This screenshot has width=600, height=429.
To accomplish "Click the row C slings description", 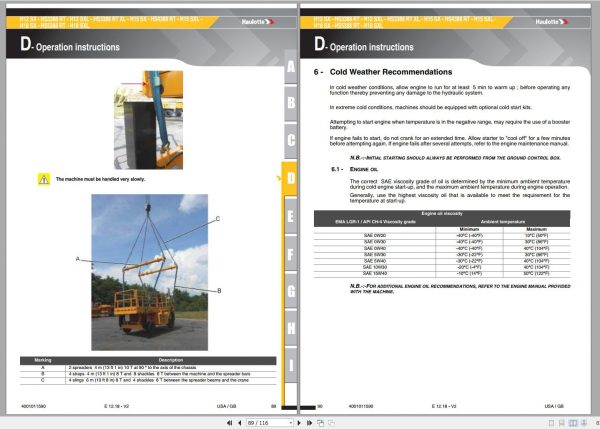I will 159,380.
